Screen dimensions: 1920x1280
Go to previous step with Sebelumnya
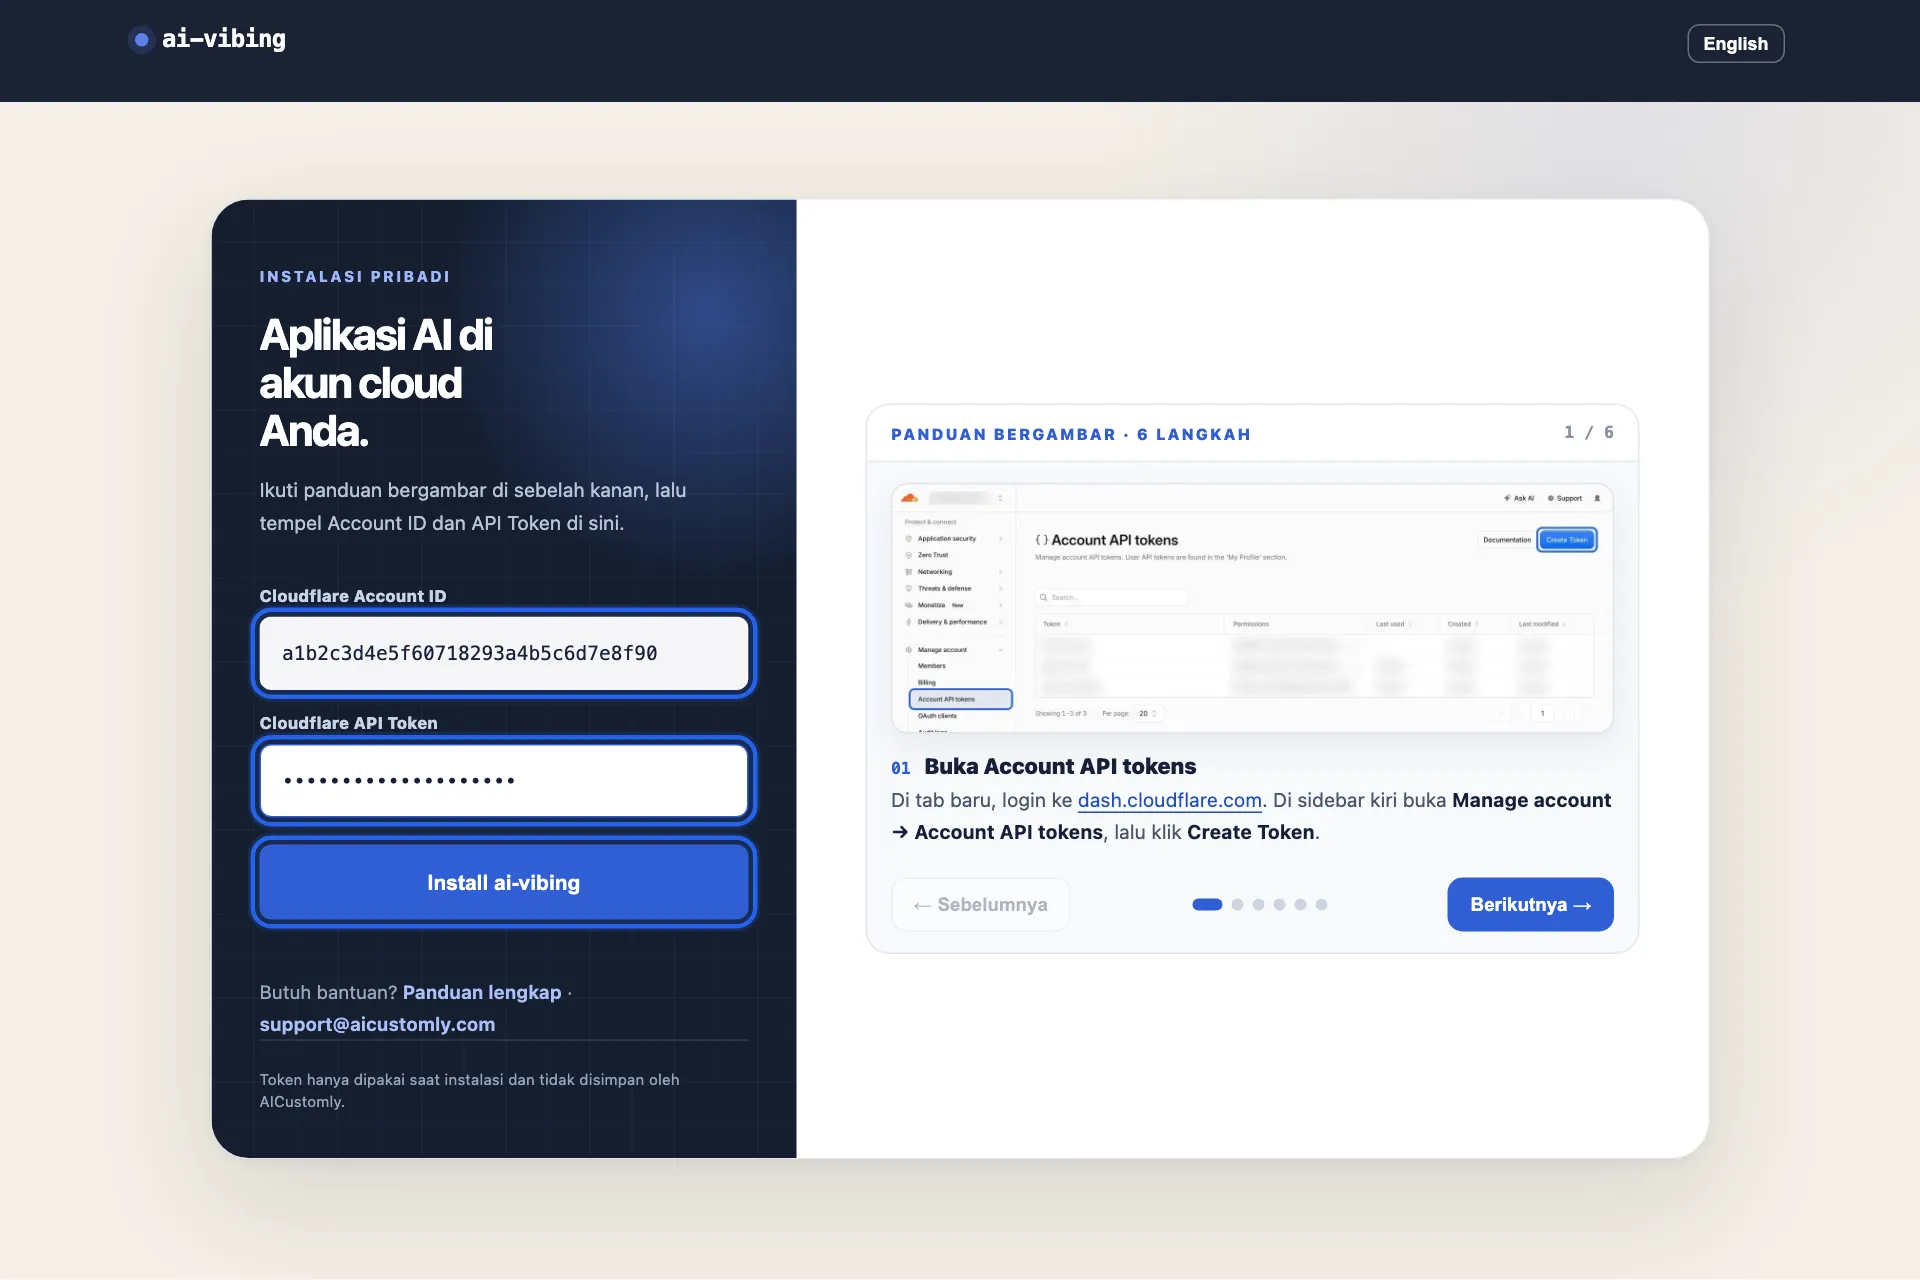click(x=980, y=904)
